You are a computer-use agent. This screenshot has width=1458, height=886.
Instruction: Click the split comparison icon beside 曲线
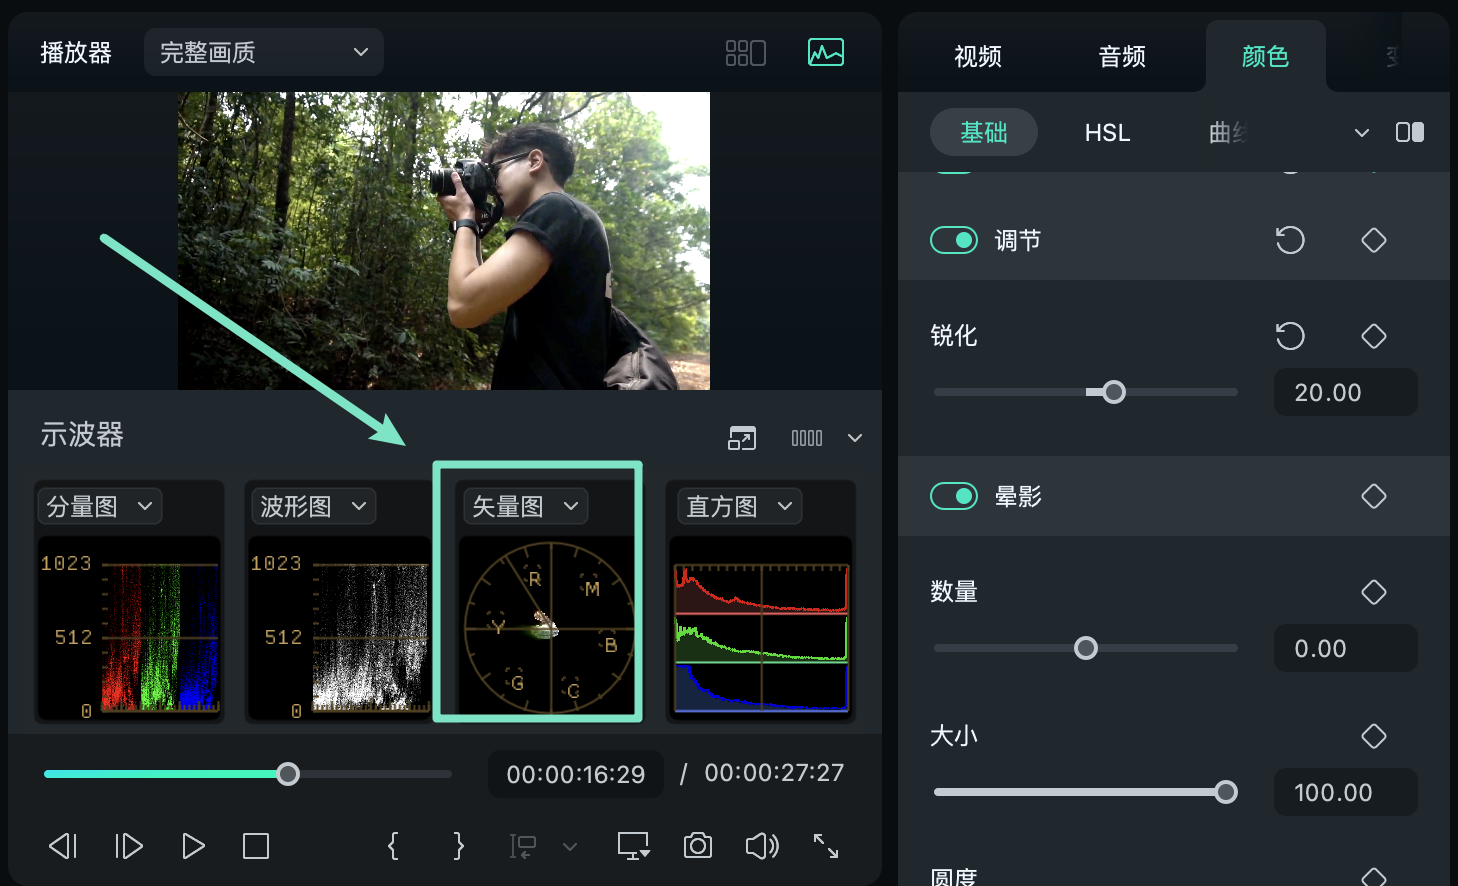click(1410, 131)
